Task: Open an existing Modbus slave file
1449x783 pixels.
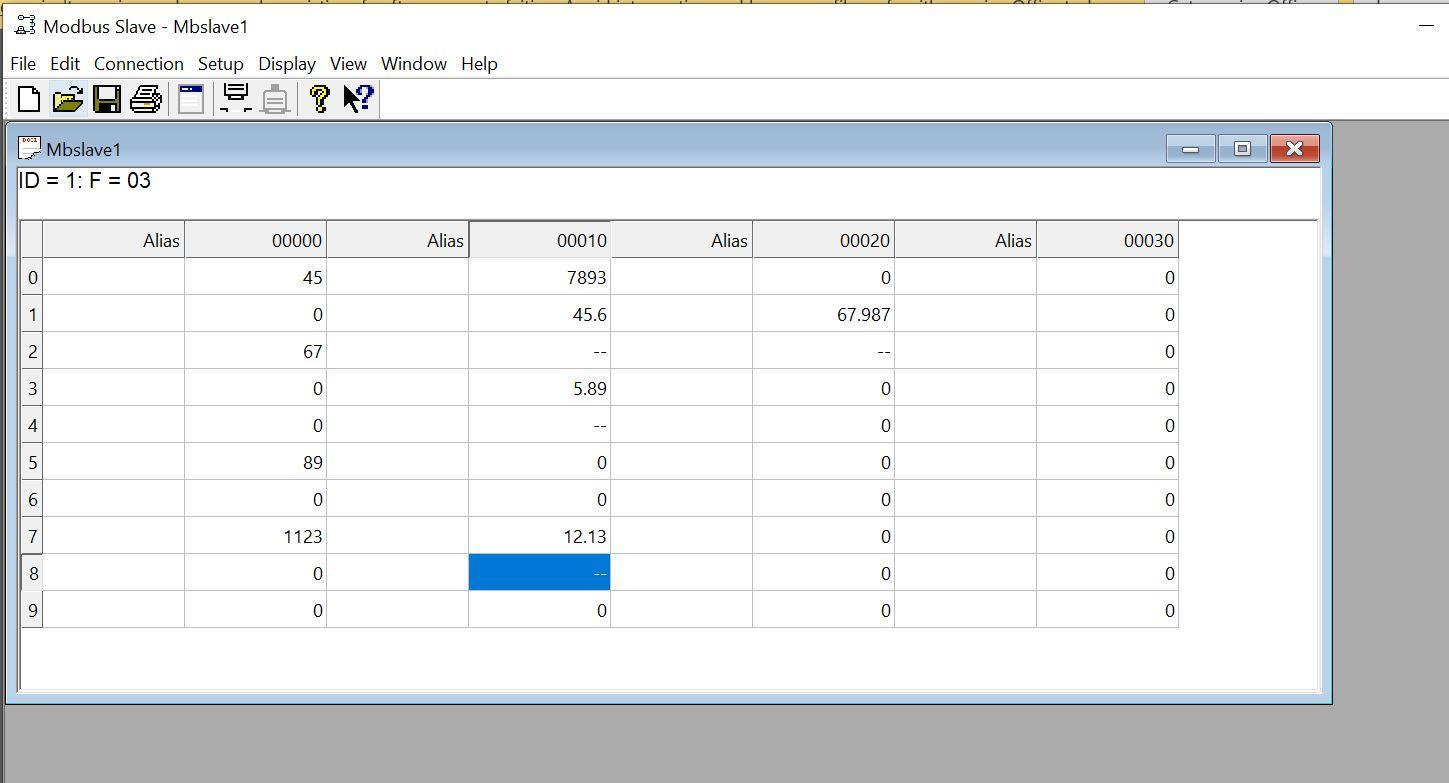Action: tap(67, 98)
